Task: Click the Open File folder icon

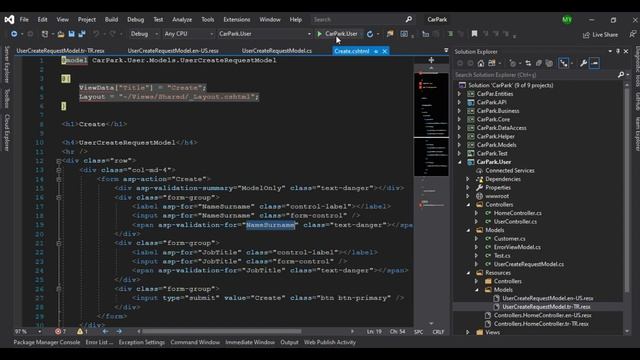Action: click(60, 34)
